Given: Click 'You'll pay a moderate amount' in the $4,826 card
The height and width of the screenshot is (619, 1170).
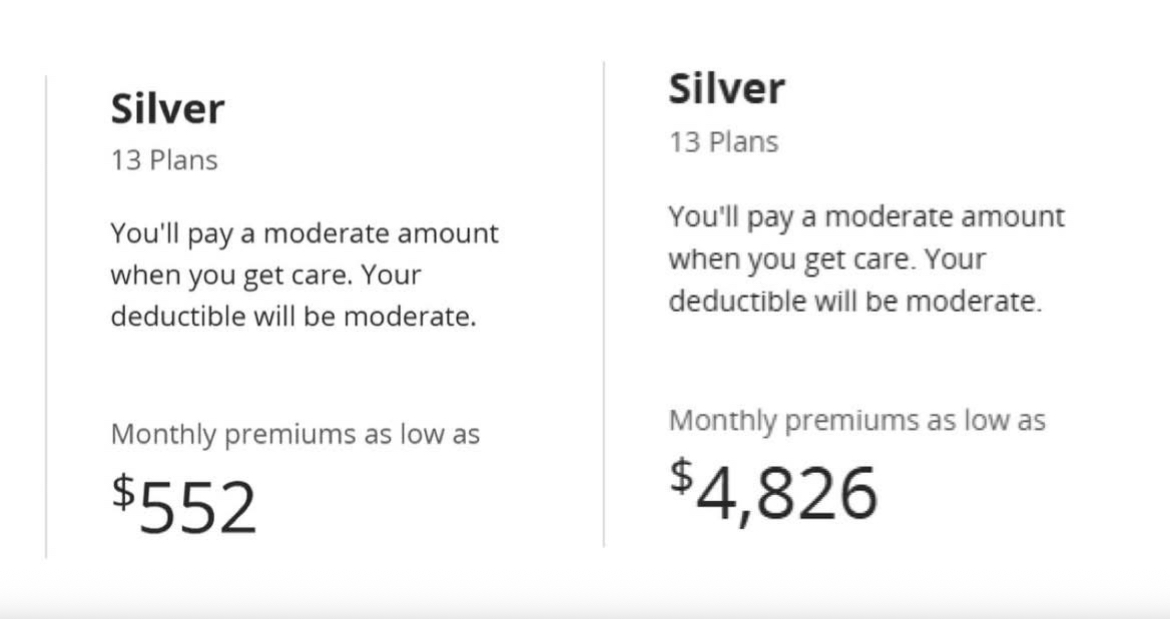Looking at the screenshot, I should 866,217.
